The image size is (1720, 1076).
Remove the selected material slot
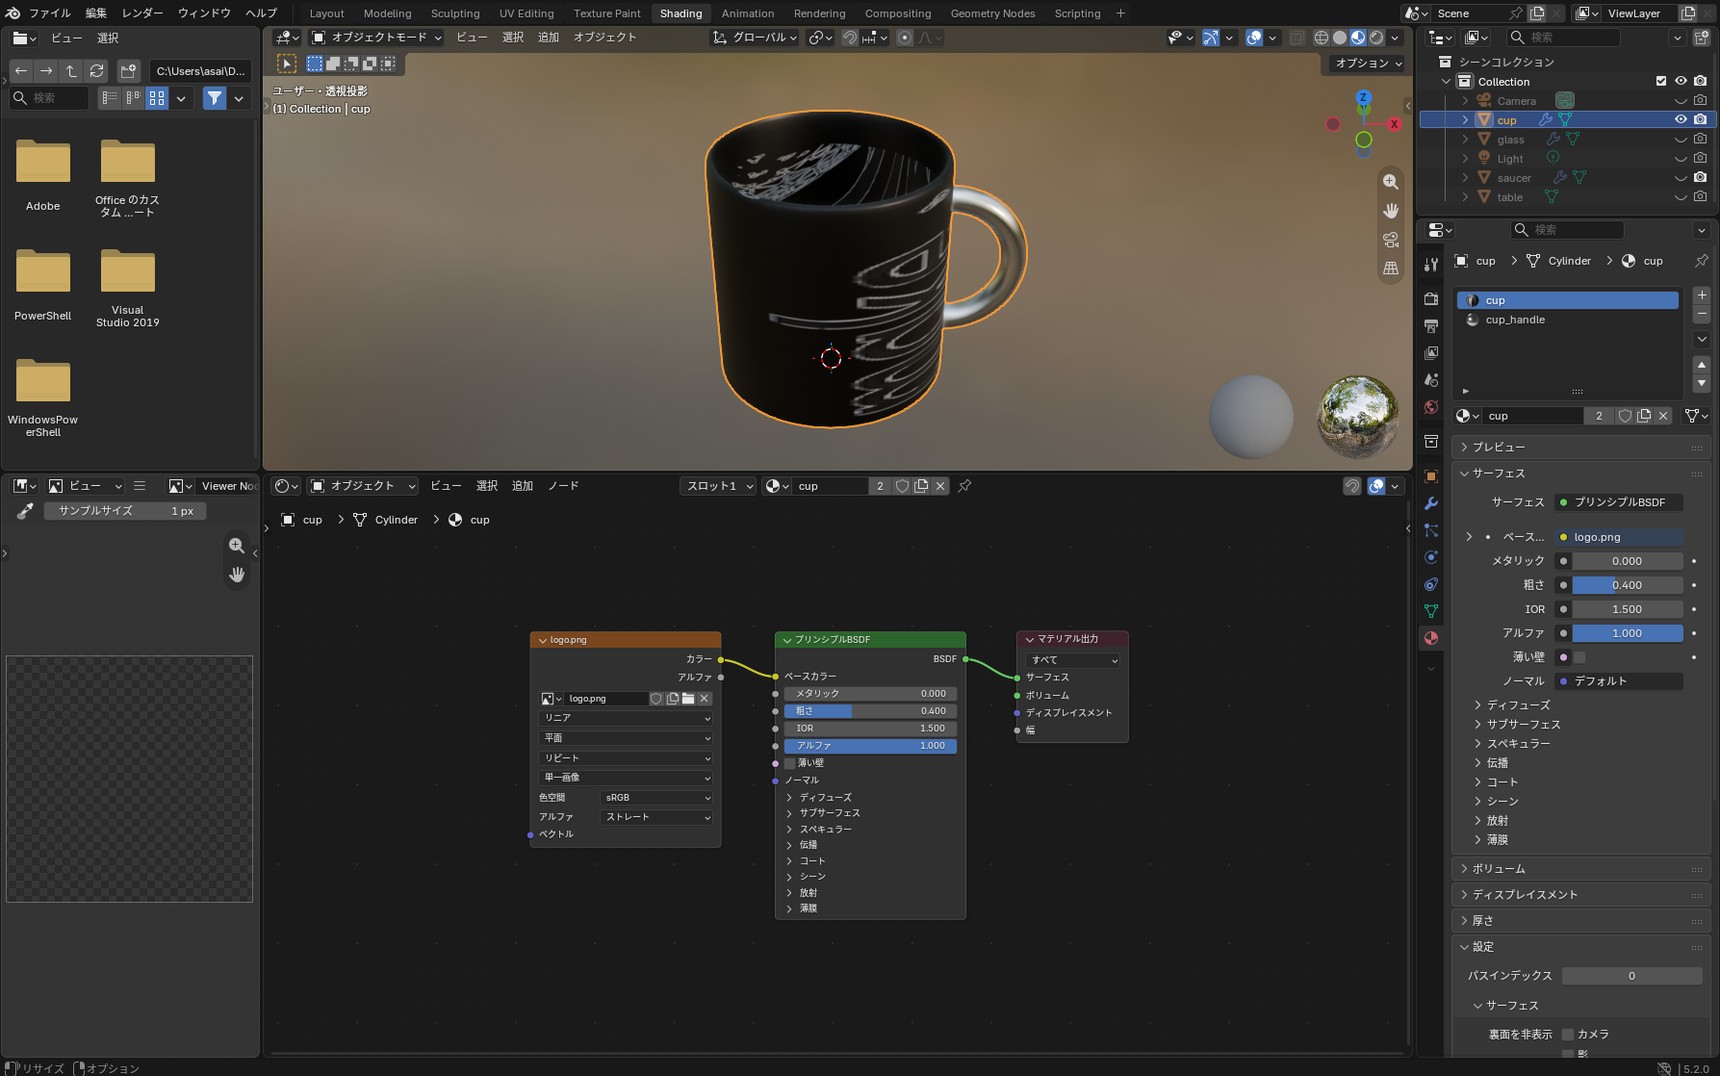1701,315
